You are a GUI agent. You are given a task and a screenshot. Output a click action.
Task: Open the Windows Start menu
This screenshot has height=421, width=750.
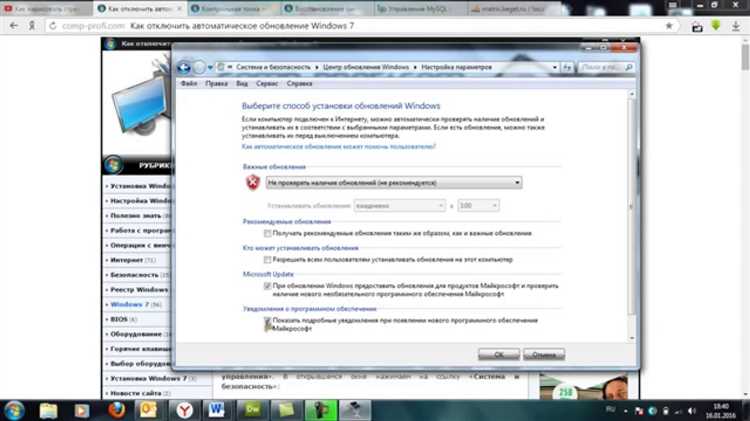point(14,410)
